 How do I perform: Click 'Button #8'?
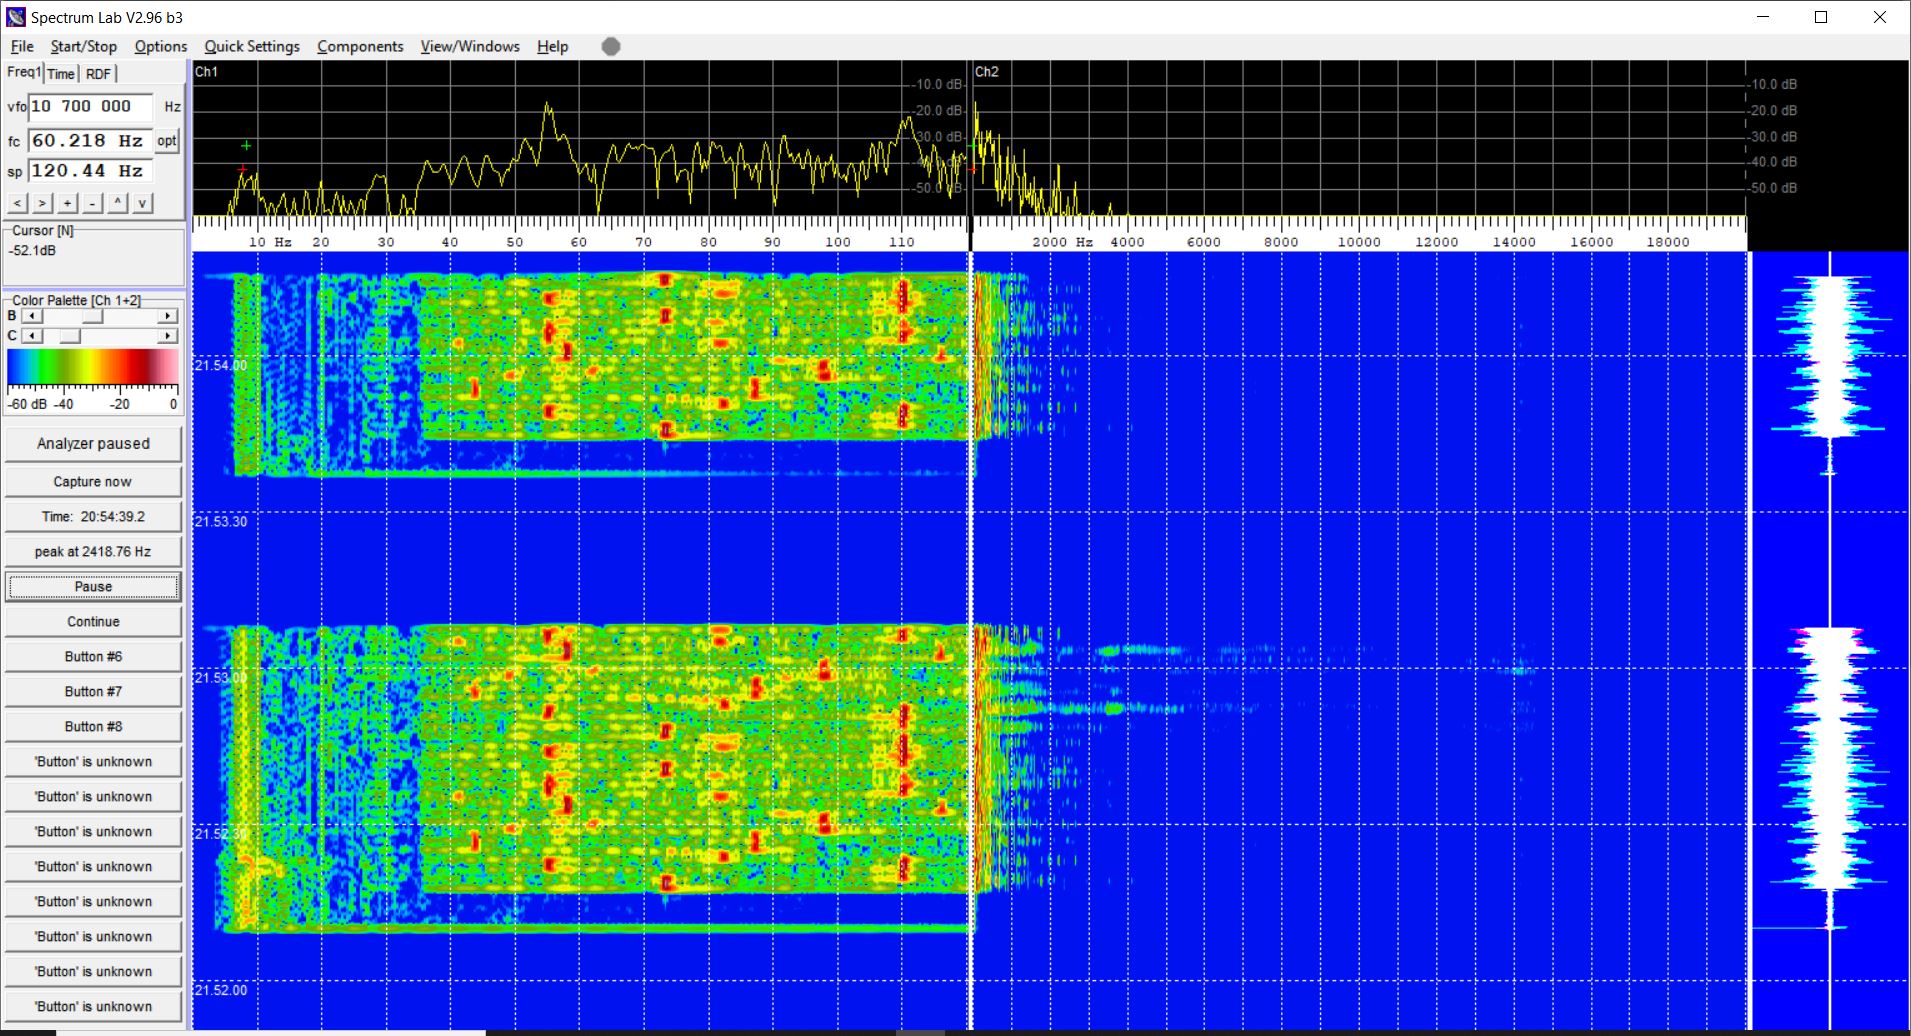tap(93, 726)
